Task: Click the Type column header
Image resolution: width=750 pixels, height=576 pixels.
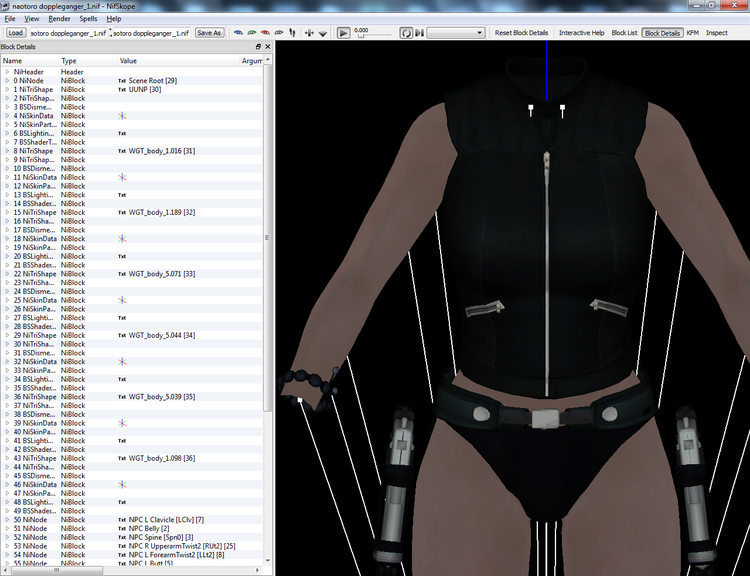Action: pos(88,61)
